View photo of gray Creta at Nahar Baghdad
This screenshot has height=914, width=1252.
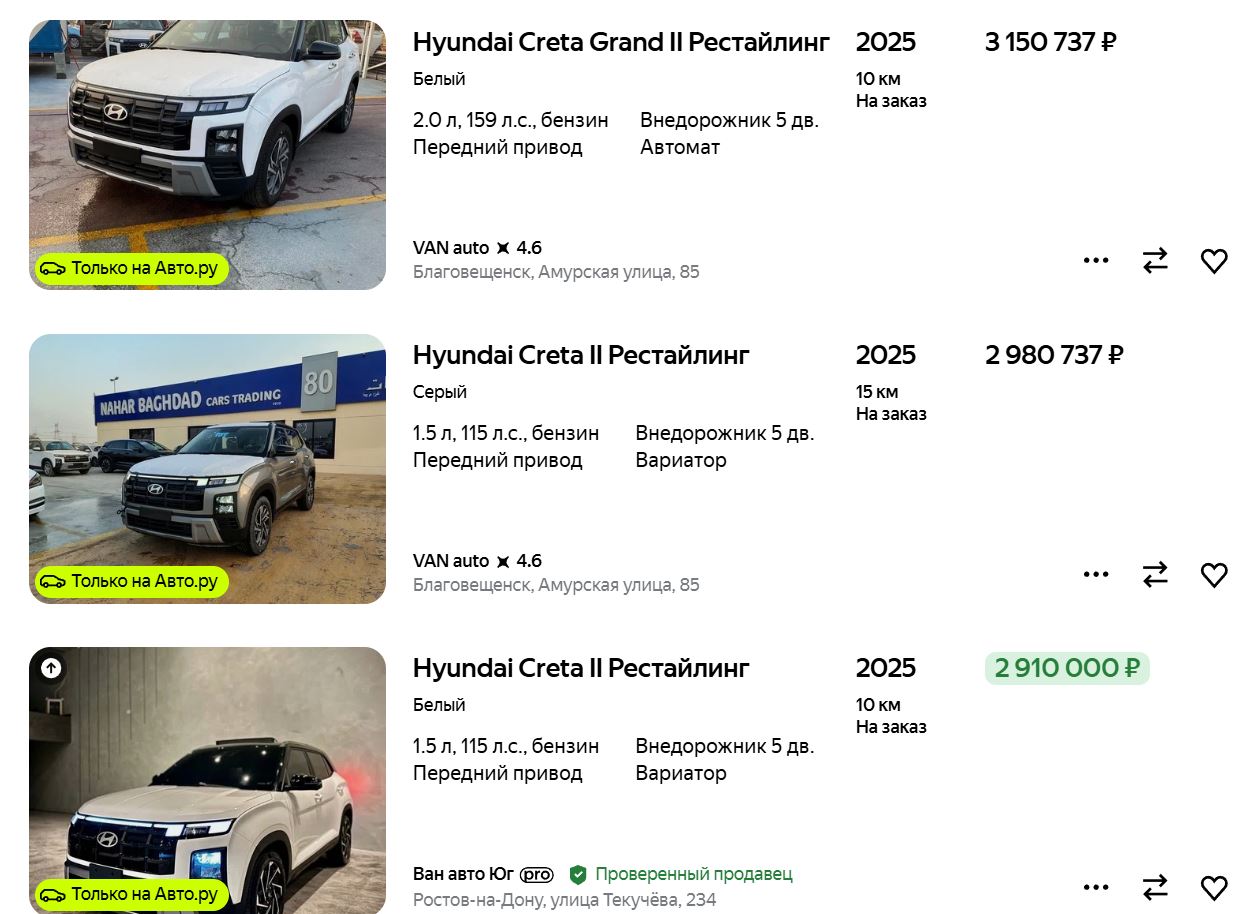click(x=207, y=460)
